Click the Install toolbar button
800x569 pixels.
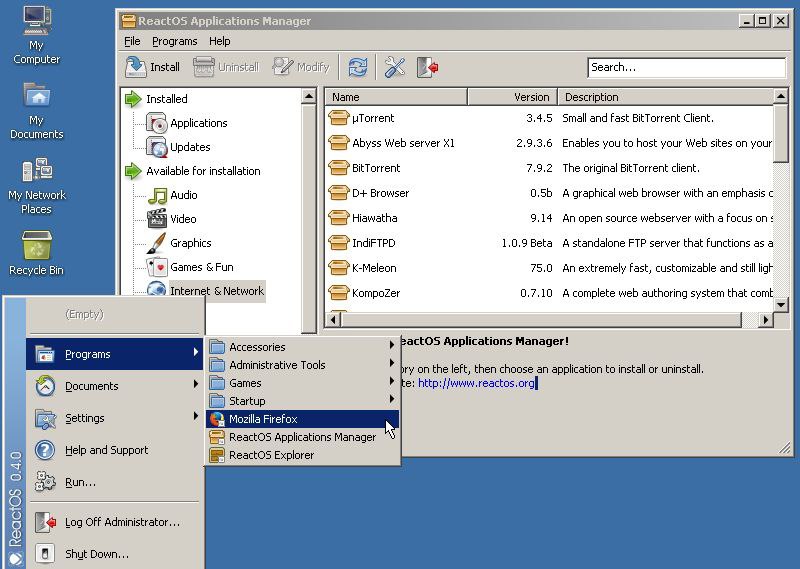(x=153, y=67)
